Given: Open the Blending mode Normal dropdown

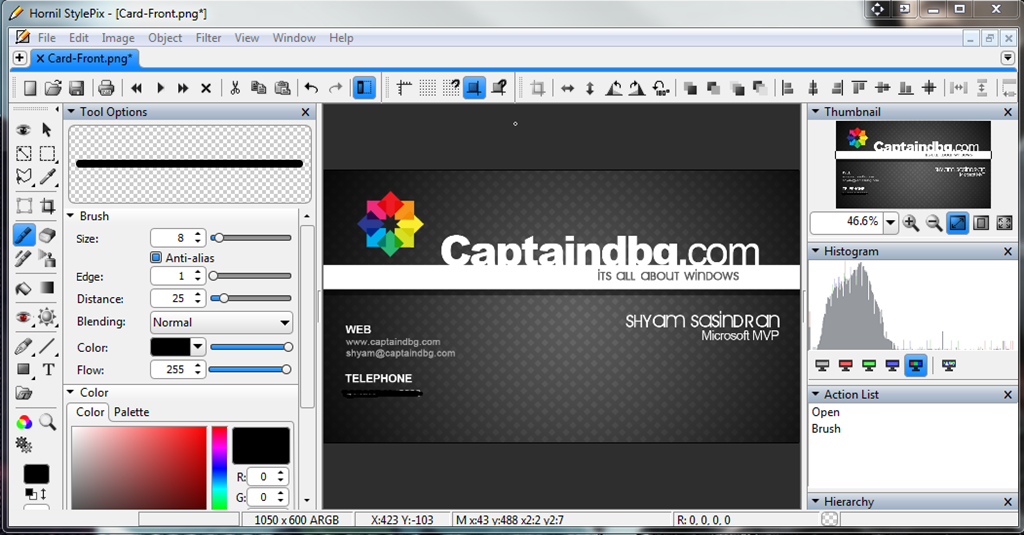Looking at the screenshot, I should pyautogui.click(x=221, y=322).
